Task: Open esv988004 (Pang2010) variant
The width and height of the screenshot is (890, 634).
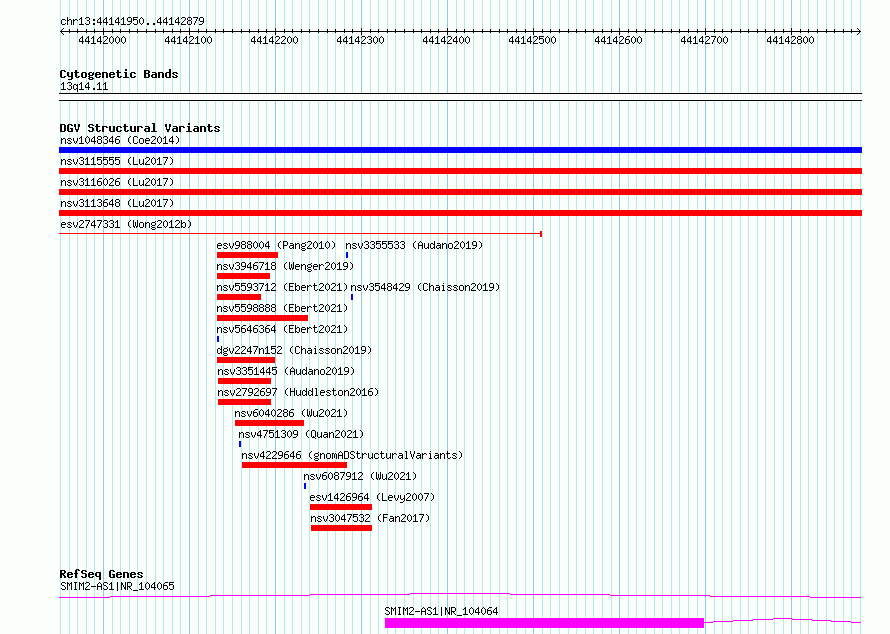Action: (x=276, y=245)
